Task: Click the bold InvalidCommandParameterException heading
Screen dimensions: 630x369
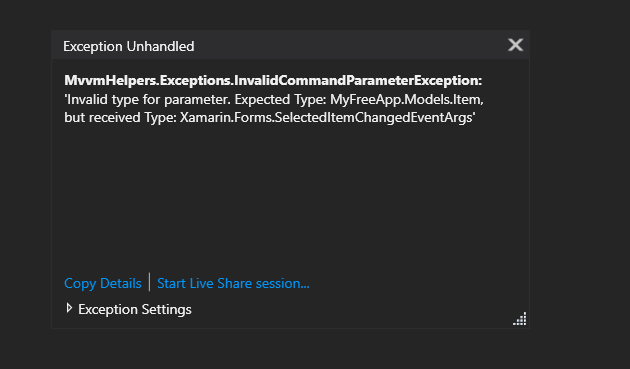Action: [273, 80]
